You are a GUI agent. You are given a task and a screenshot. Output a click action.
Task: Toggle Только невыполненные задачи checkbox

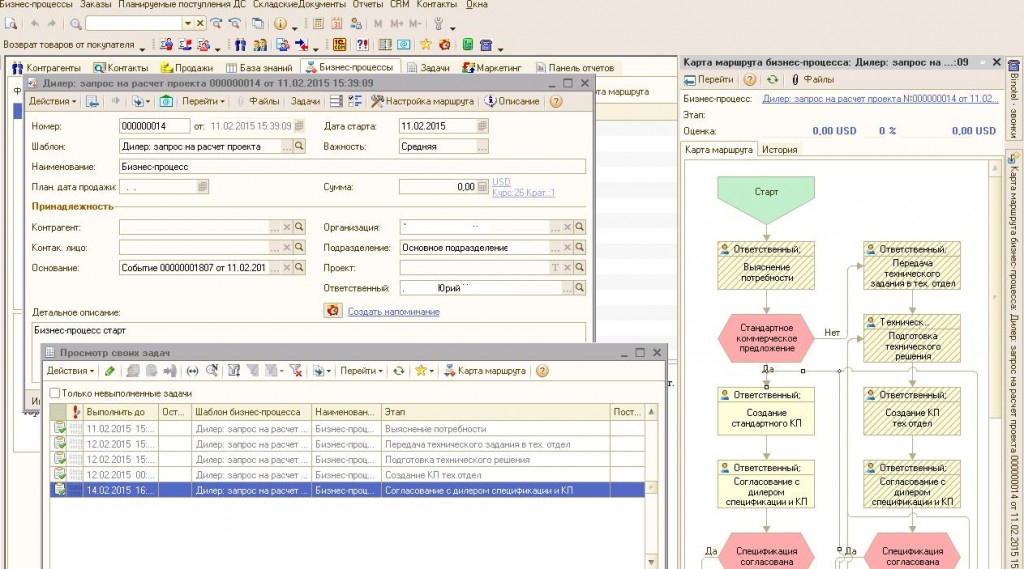pos(55,393)
